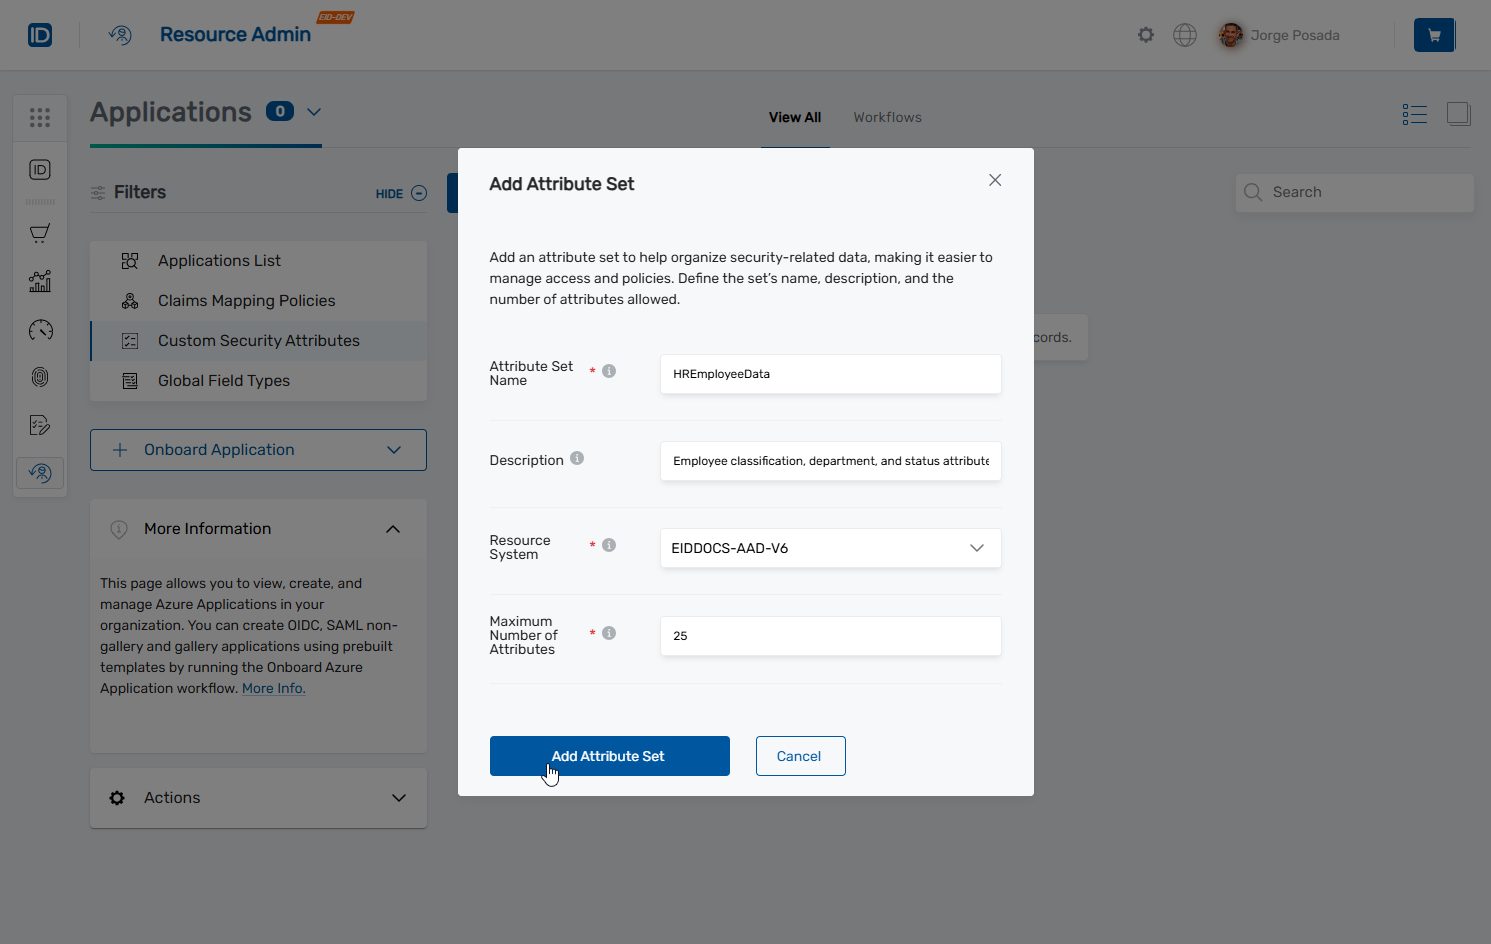Open the audit checklist sidebar icon
This screenshot has height=944, width=1491.
pos(40,425)
